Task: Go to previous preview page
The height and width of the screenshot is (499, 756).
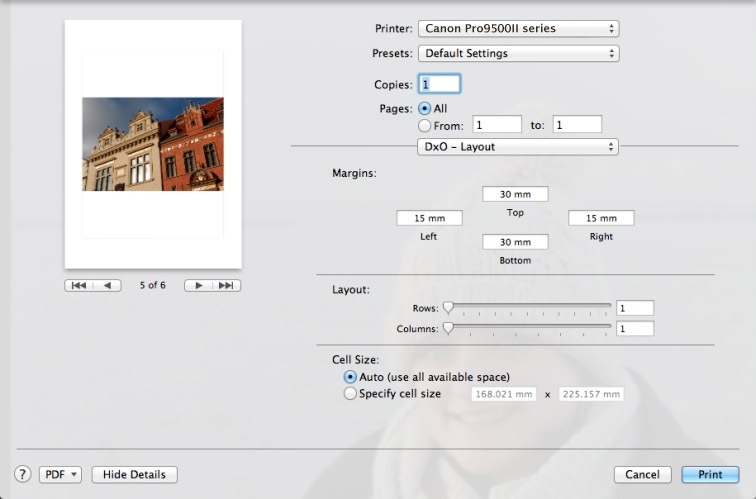Action: [107, 285]
